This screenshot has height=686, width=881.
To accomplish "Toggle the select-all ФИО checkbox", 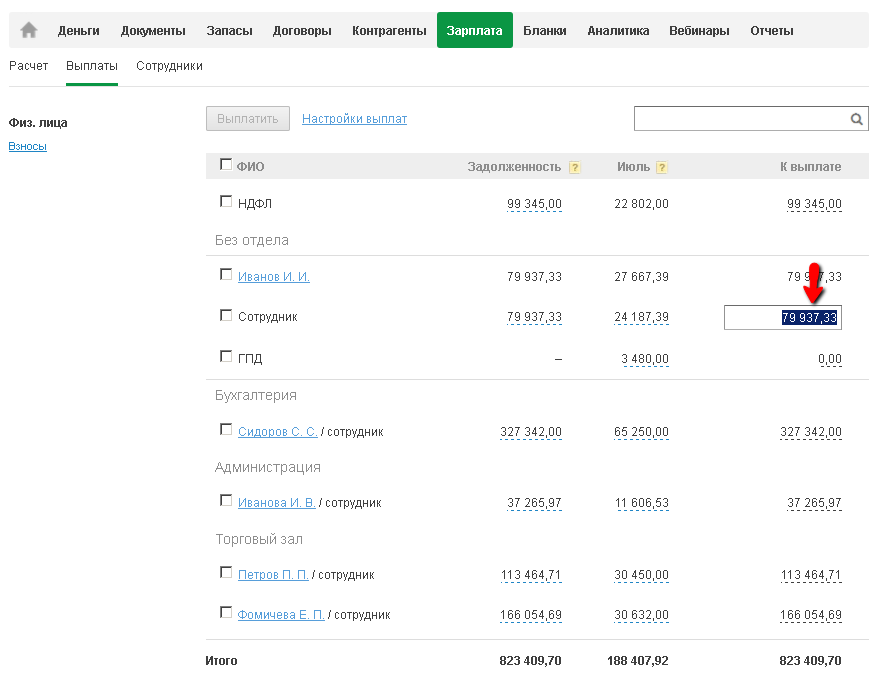I will (x=225, y=165).
